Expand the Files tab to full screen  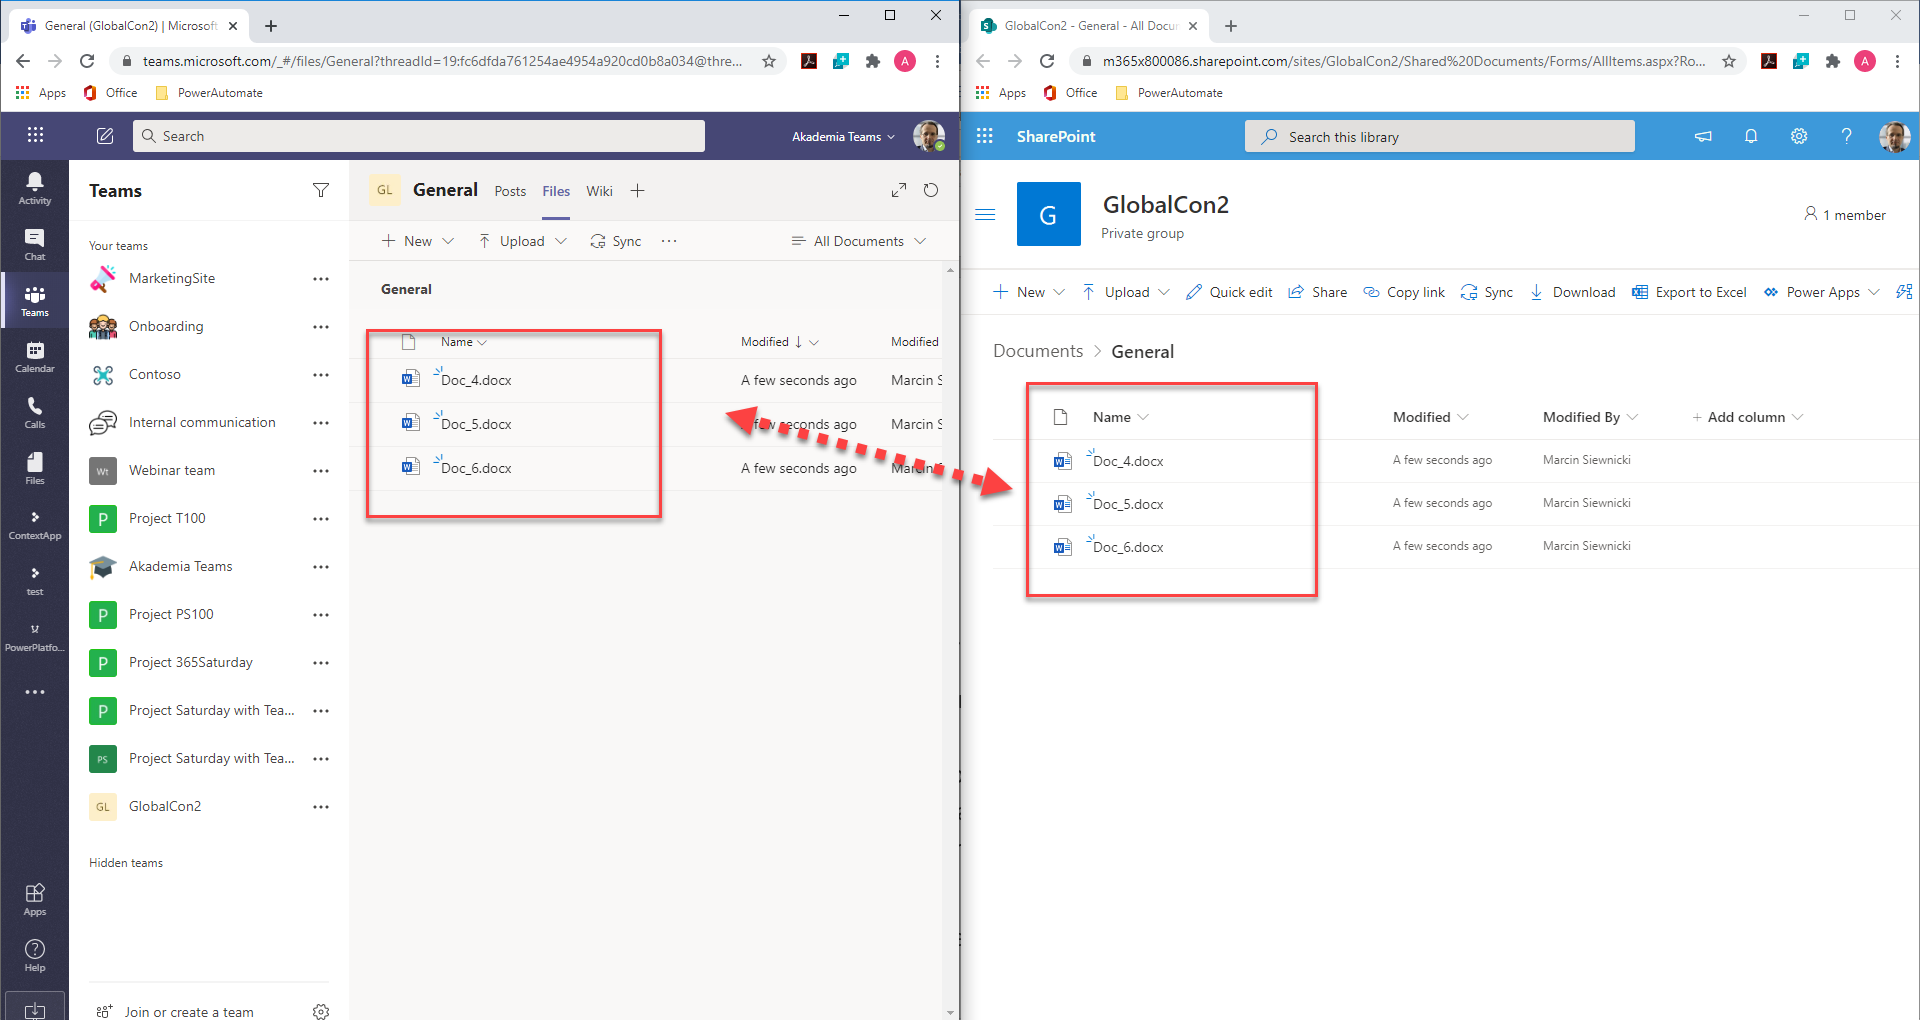click(x=899, y=190)
